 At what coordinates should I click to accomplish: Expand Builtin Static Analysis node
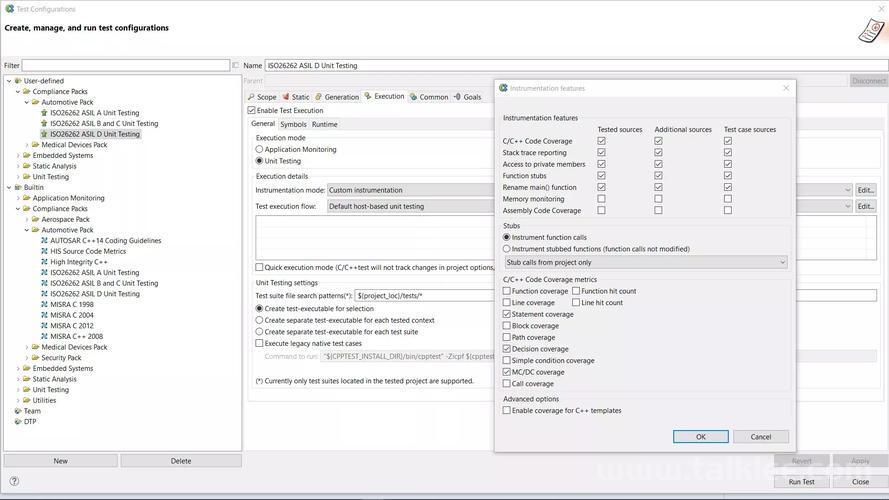tap(18, 379)
